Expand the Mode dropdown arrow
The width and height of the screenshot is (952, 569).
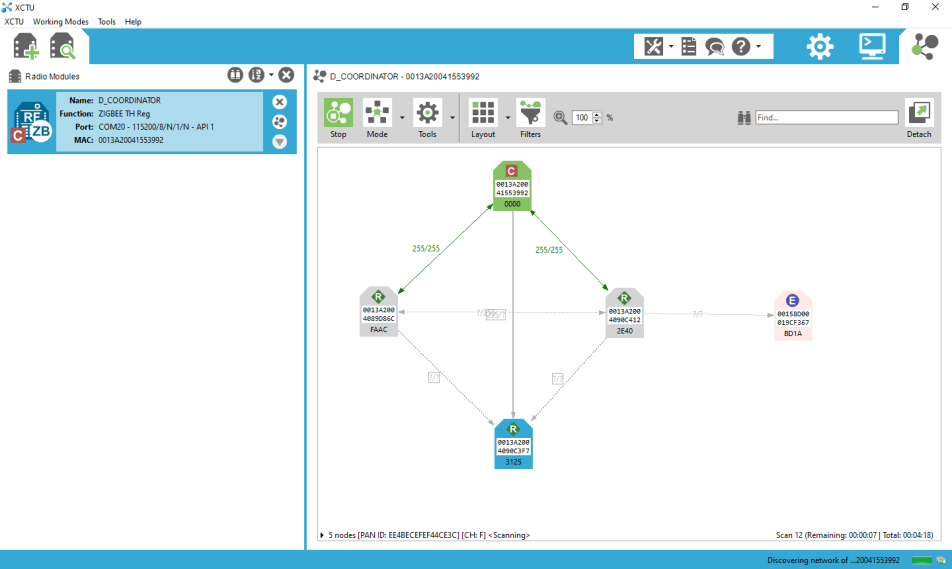[x=402, y=117]
